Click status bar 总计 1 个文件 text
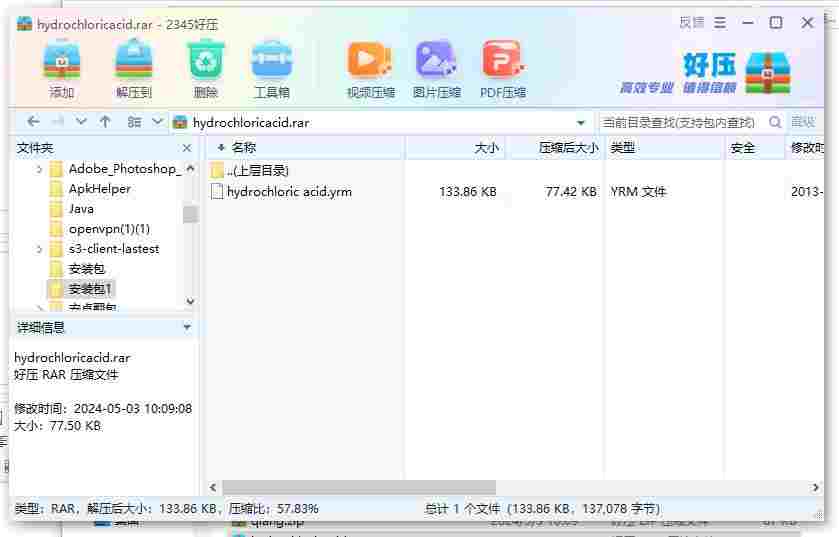 463,508
